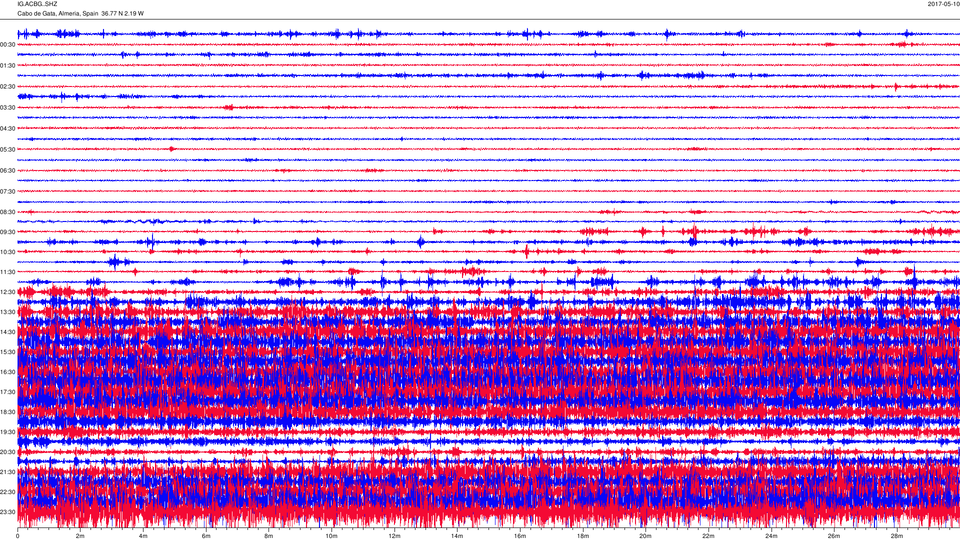Click the 16m axis tick label
The image size is (960, 540).
click(520, 536)
